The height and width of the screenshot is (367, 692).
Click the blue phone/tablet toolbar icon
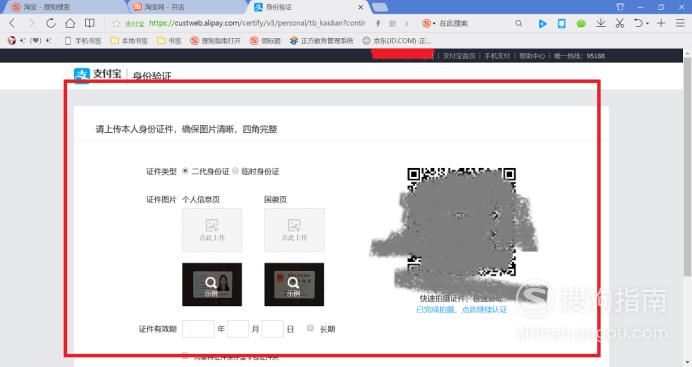(x=561, y=23)
